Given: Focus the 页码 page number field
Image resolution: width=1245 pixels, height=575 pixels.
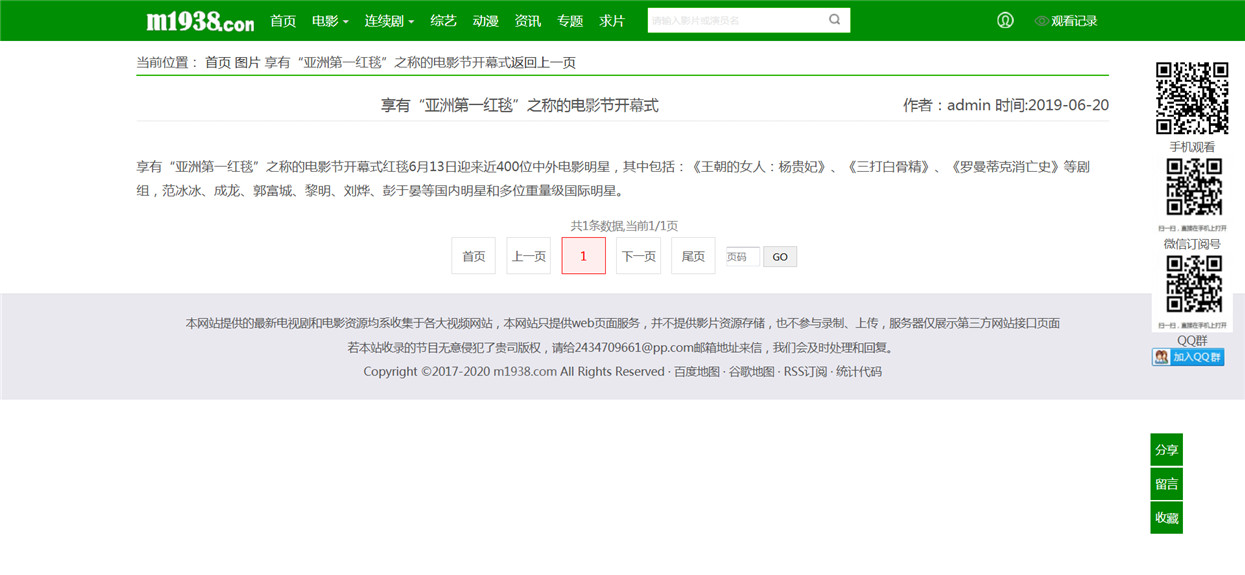Looking at the screenshot, I should pyautogui.click(x=743, y=256).
